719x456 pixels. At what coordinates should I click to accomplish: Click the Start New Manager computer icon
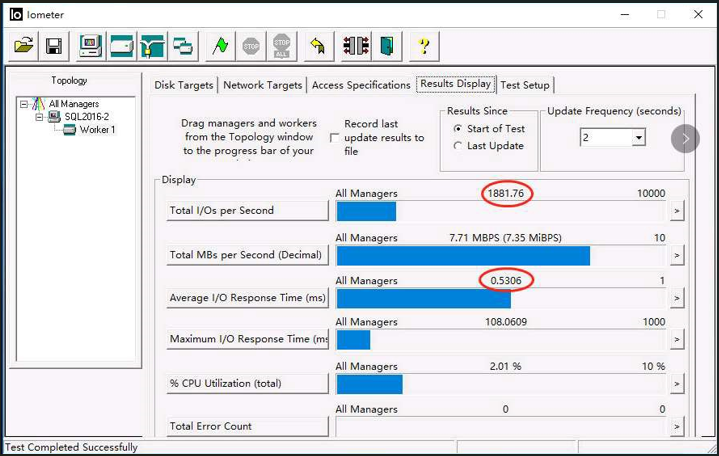point(90,46)
